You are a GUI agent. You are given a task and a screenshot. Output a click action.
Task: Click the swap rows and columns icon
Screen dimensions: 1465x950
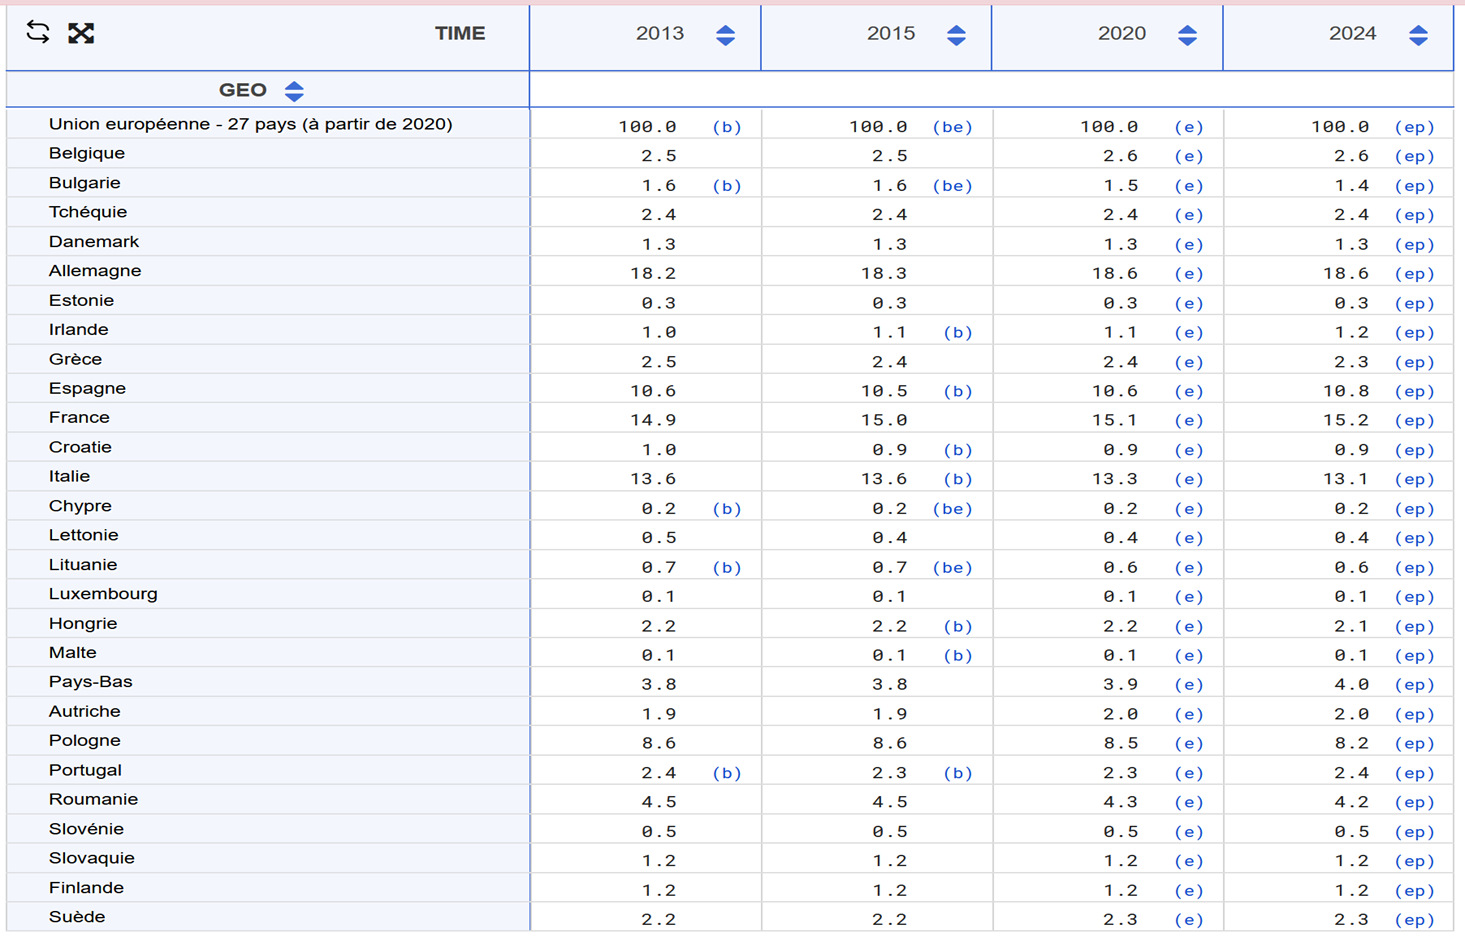coord(38,32)
